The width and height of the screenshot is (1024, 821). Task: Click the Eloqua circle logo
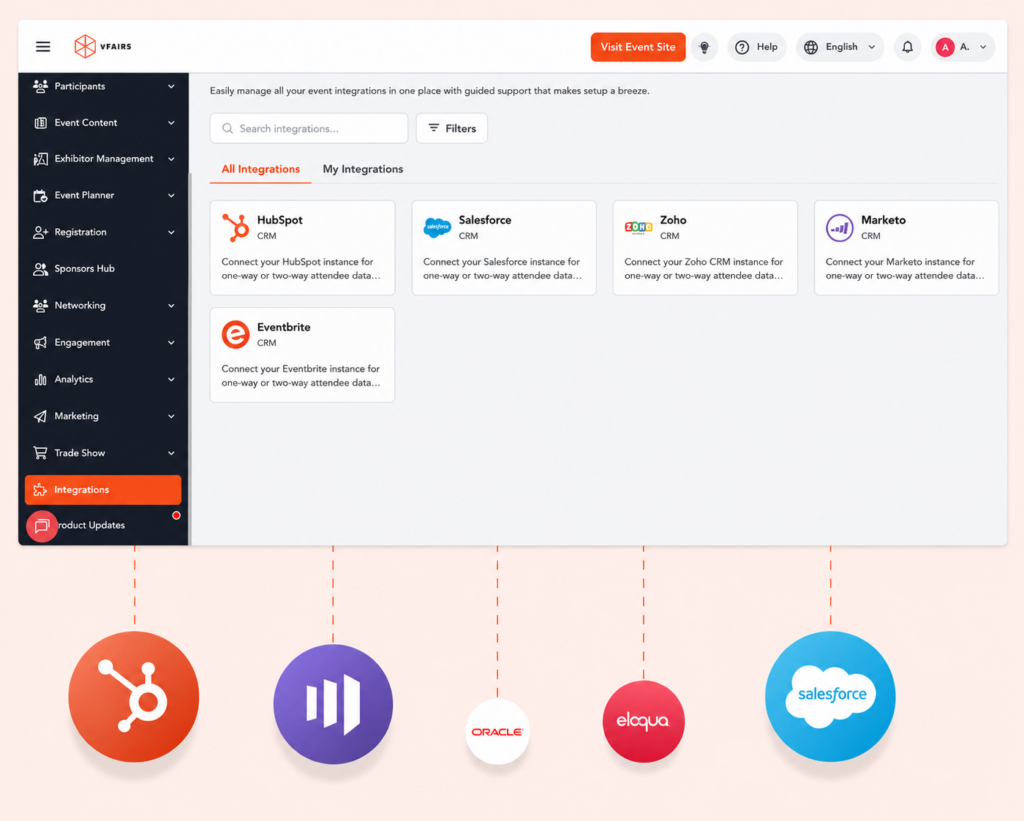(643, 721)
